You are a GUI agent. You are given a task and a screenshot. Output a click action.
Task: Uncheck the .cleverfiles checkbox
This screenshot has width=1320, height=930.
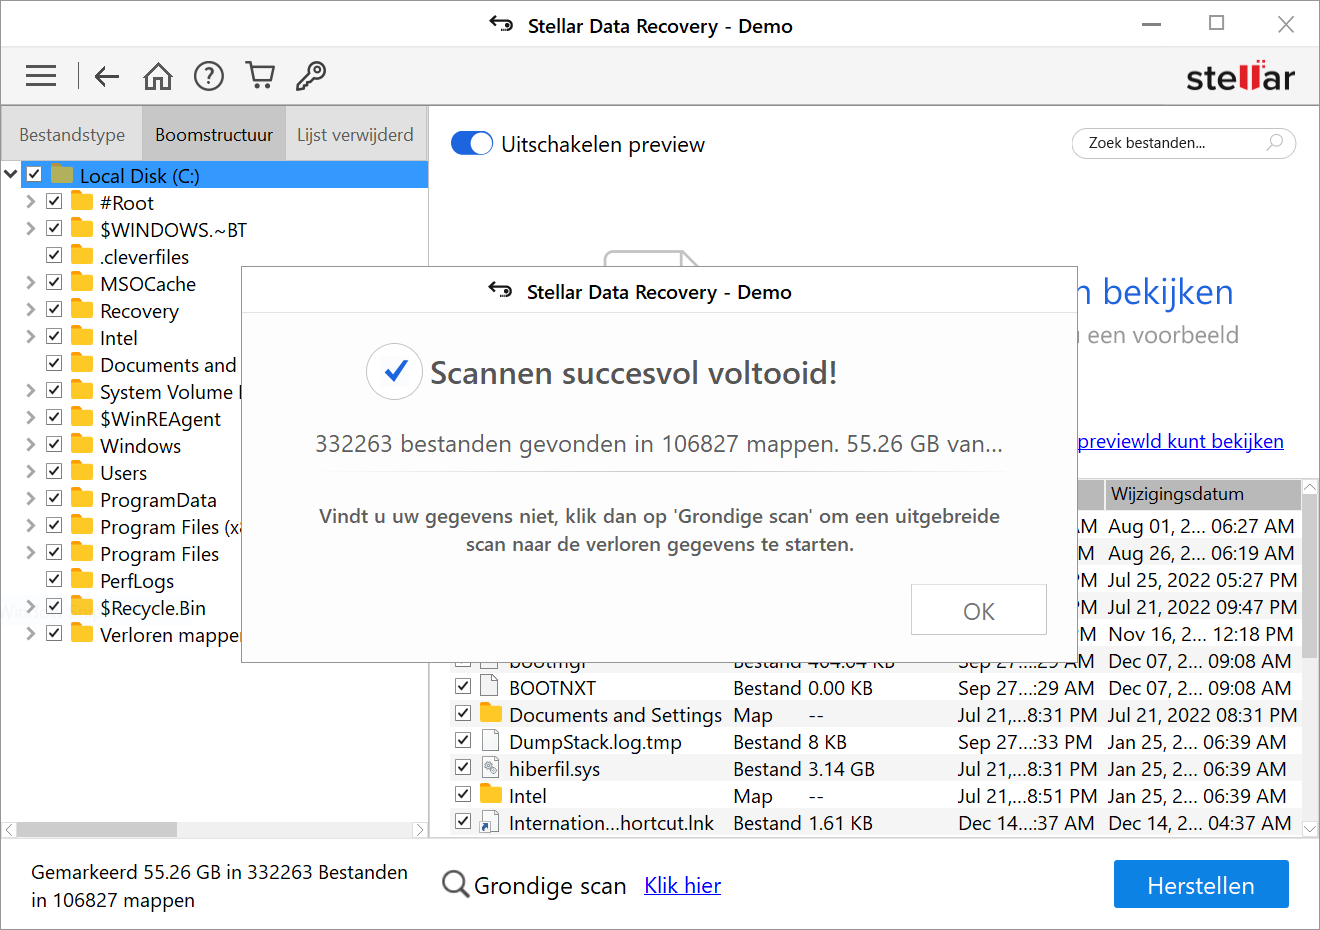54,255
